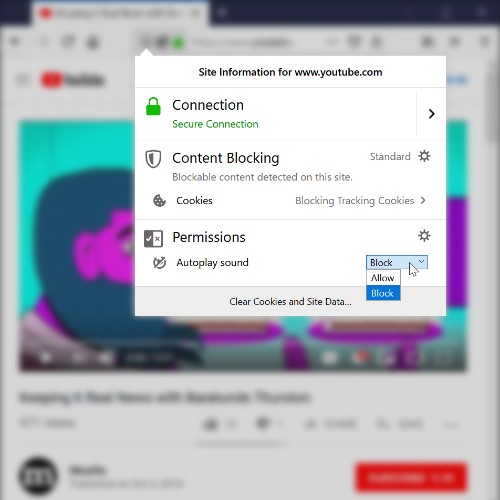The image size is (500, 500).
Task: Click Clear Cookies and Site Data
Action: (x=290, y=302)
